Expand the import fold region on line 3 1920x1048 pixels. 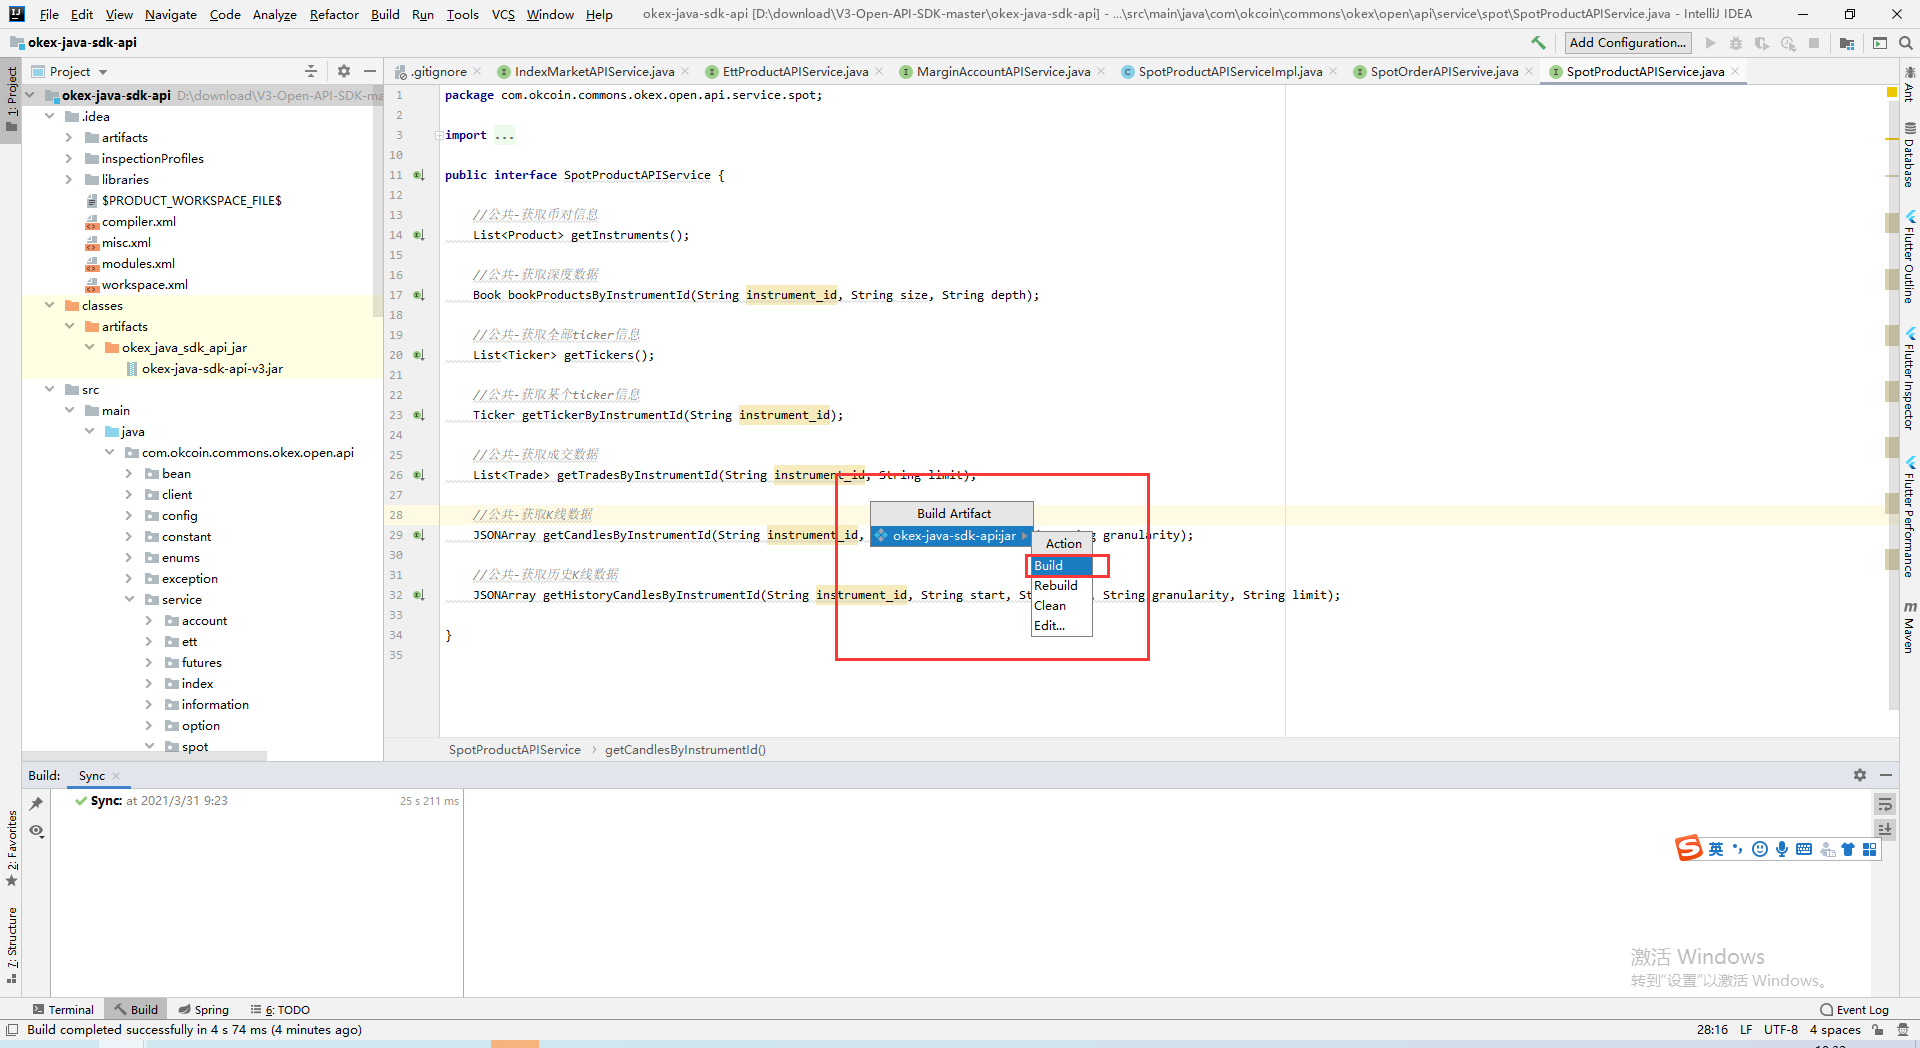pos(439,135)
